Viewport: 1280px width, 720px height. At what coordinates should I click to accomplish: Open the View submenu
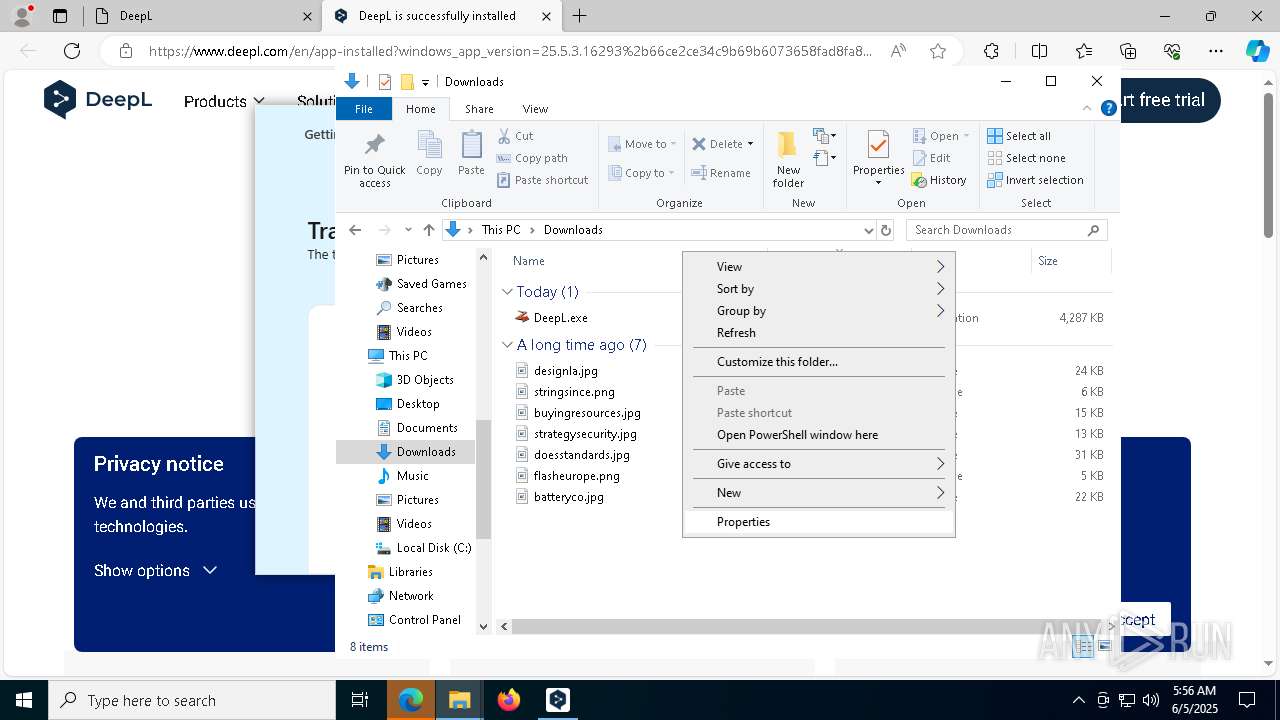click(x=819, y=267)
